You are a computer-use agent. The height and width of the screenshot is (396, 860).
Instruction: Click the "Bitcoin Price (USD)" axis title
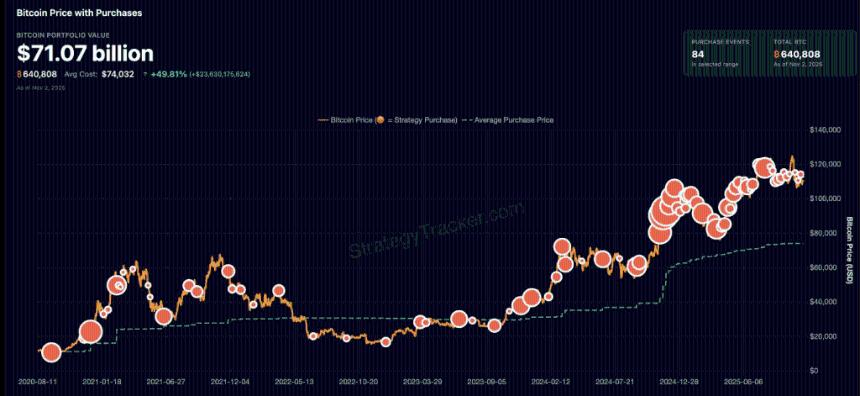pyautogui.click(x=850, y=250)
